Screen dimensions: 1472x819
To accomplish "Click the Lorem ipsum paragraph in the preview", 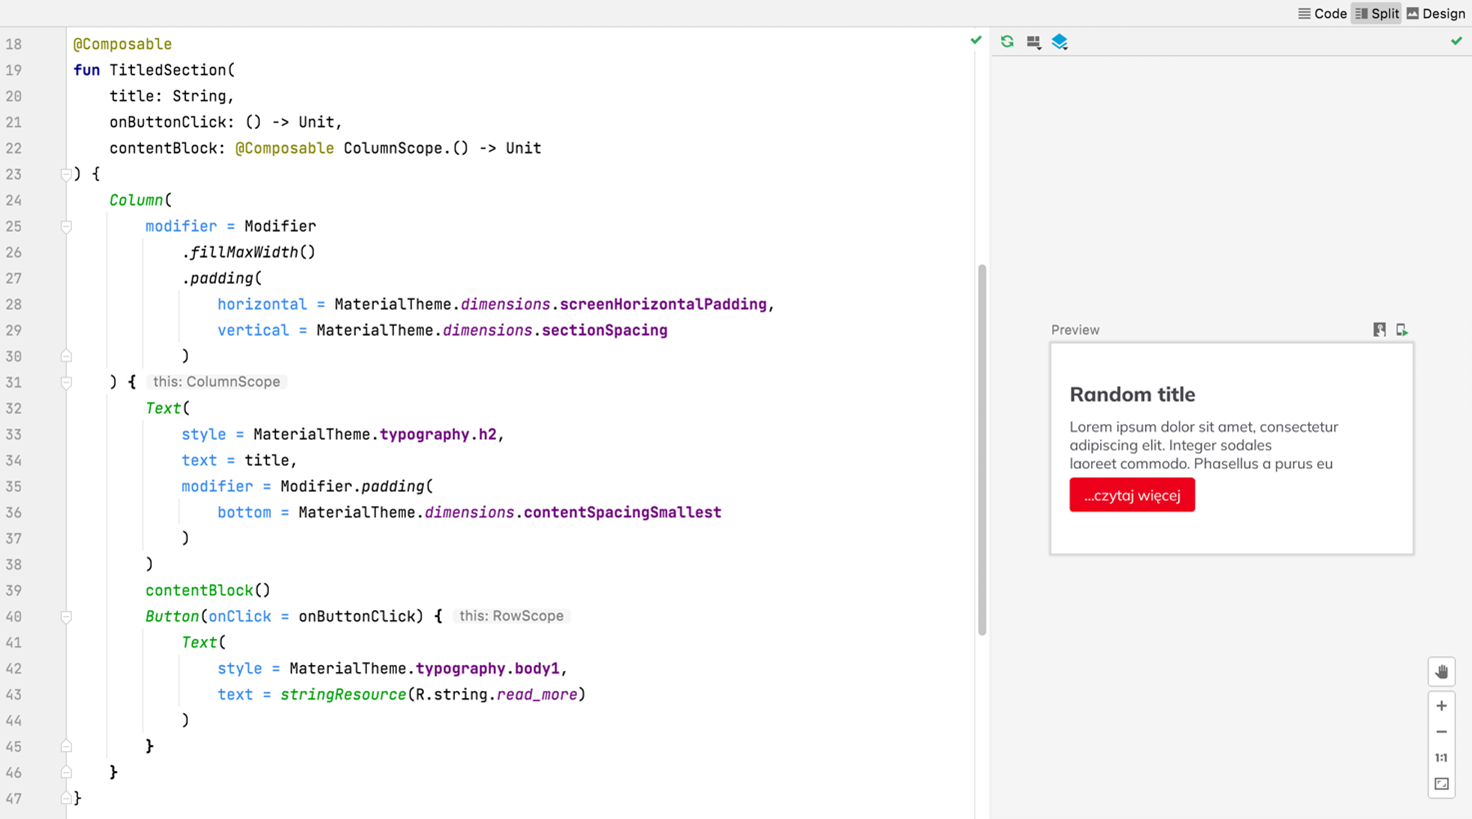I will click(1203, 445).
